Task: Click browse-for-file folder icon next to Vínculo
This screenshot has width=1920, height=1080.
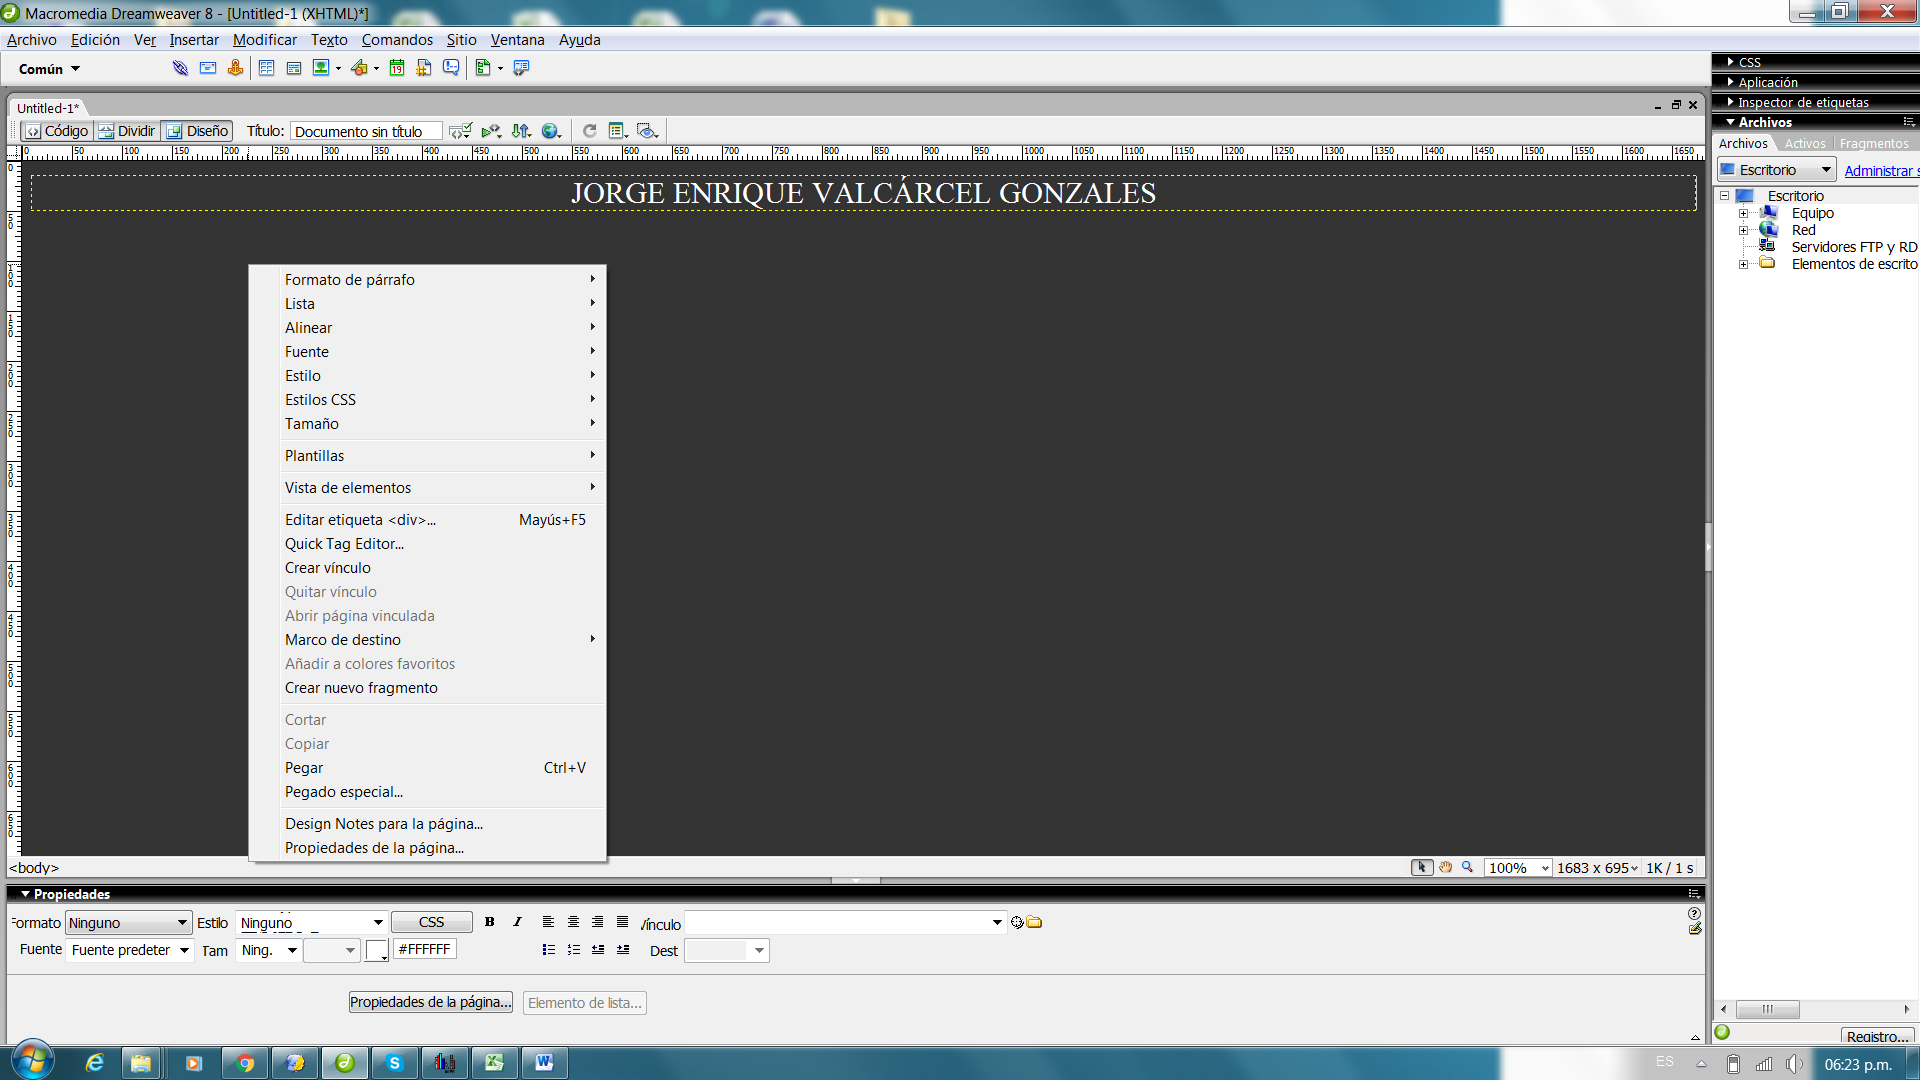Action: point(1035,922)
